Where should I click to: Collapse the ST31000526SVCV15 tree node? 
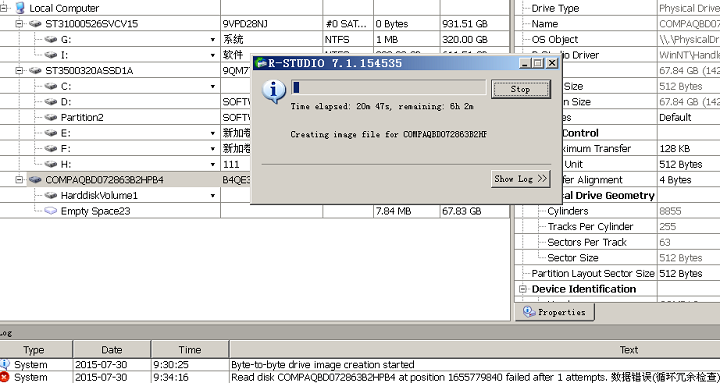coord(19,23)
